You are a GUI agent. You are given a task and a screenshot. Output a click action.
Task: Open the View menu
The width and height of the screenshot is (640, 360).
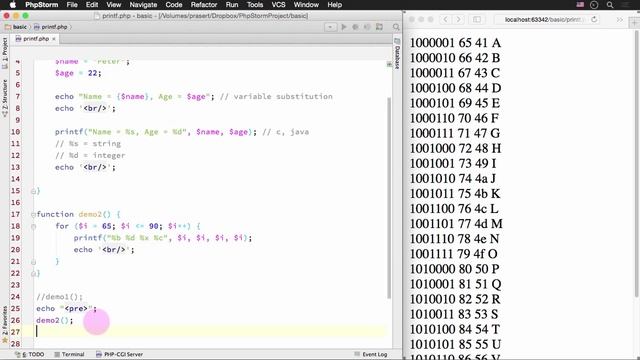pyautogui.click(x=113, y=5)
